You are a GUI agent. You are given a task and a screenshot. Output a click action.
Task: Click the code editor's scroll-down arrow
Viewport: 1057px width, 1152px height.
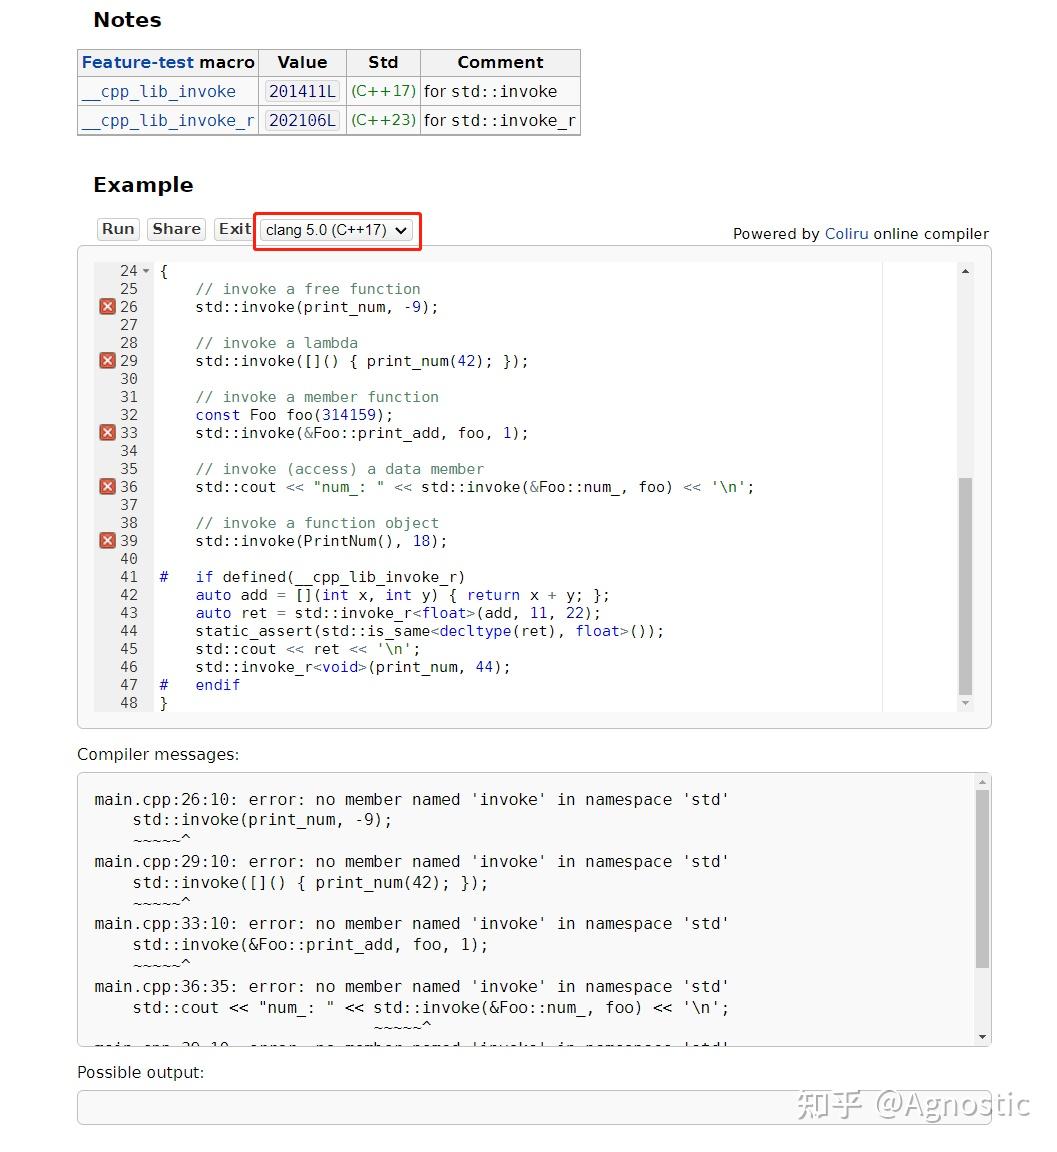965,703
